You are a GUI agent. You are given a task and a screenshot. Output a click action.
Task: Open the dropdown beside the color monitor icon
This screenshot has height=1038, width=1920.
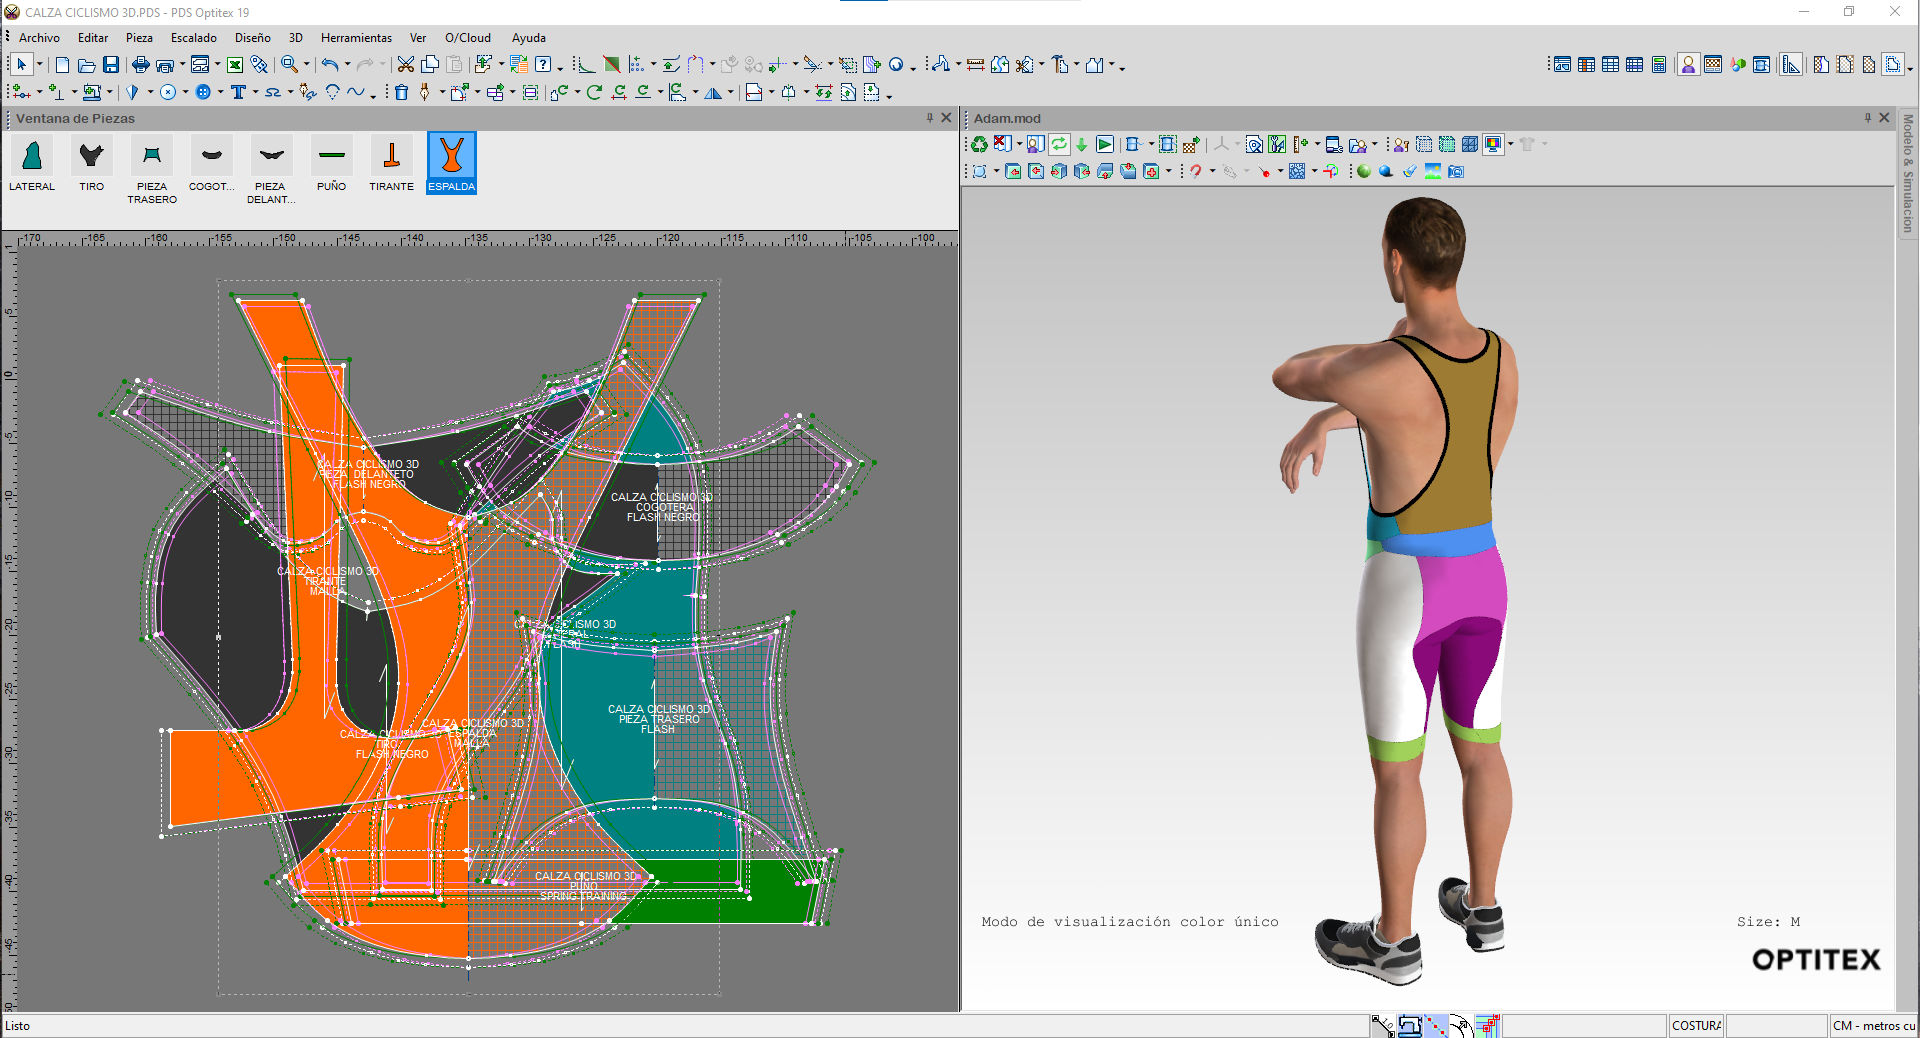pos(1510,145)
